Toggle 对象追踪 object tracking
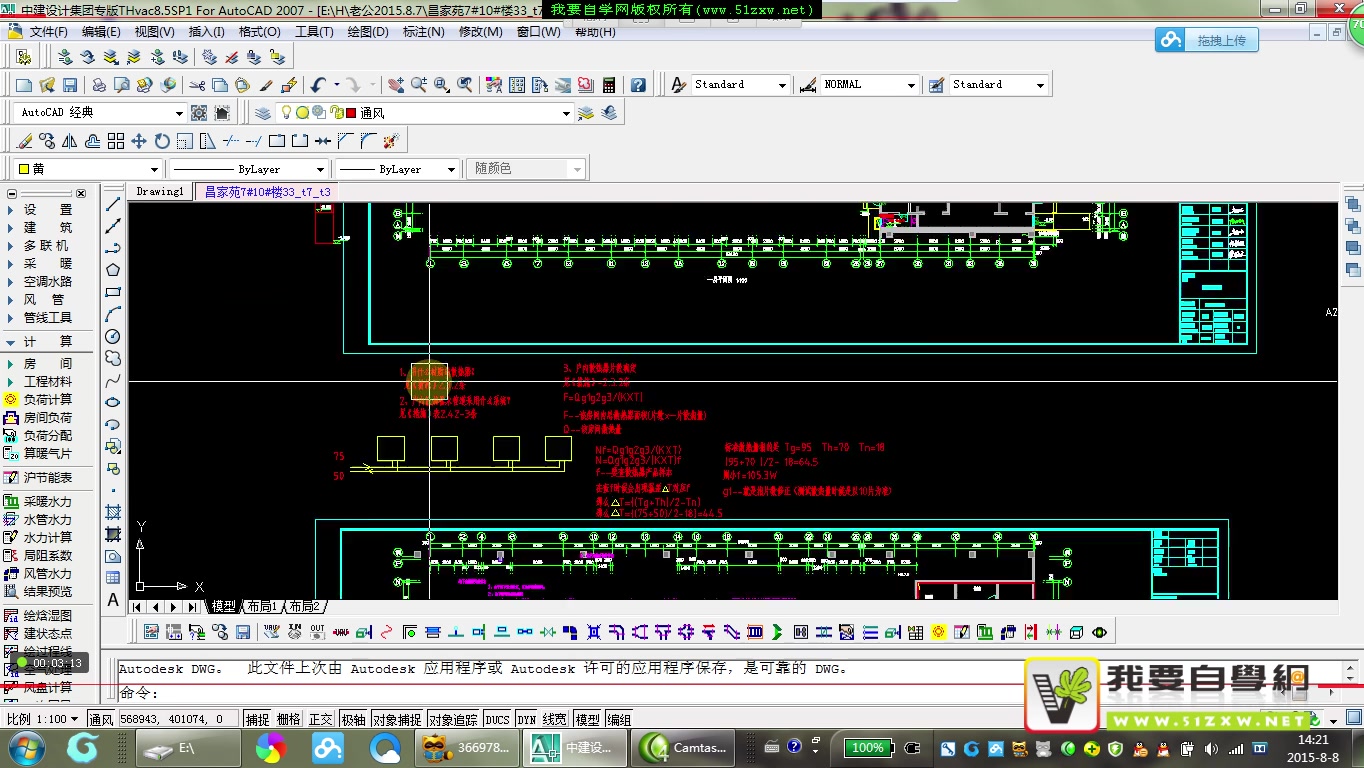1364x768 pixels. point(453,720)
